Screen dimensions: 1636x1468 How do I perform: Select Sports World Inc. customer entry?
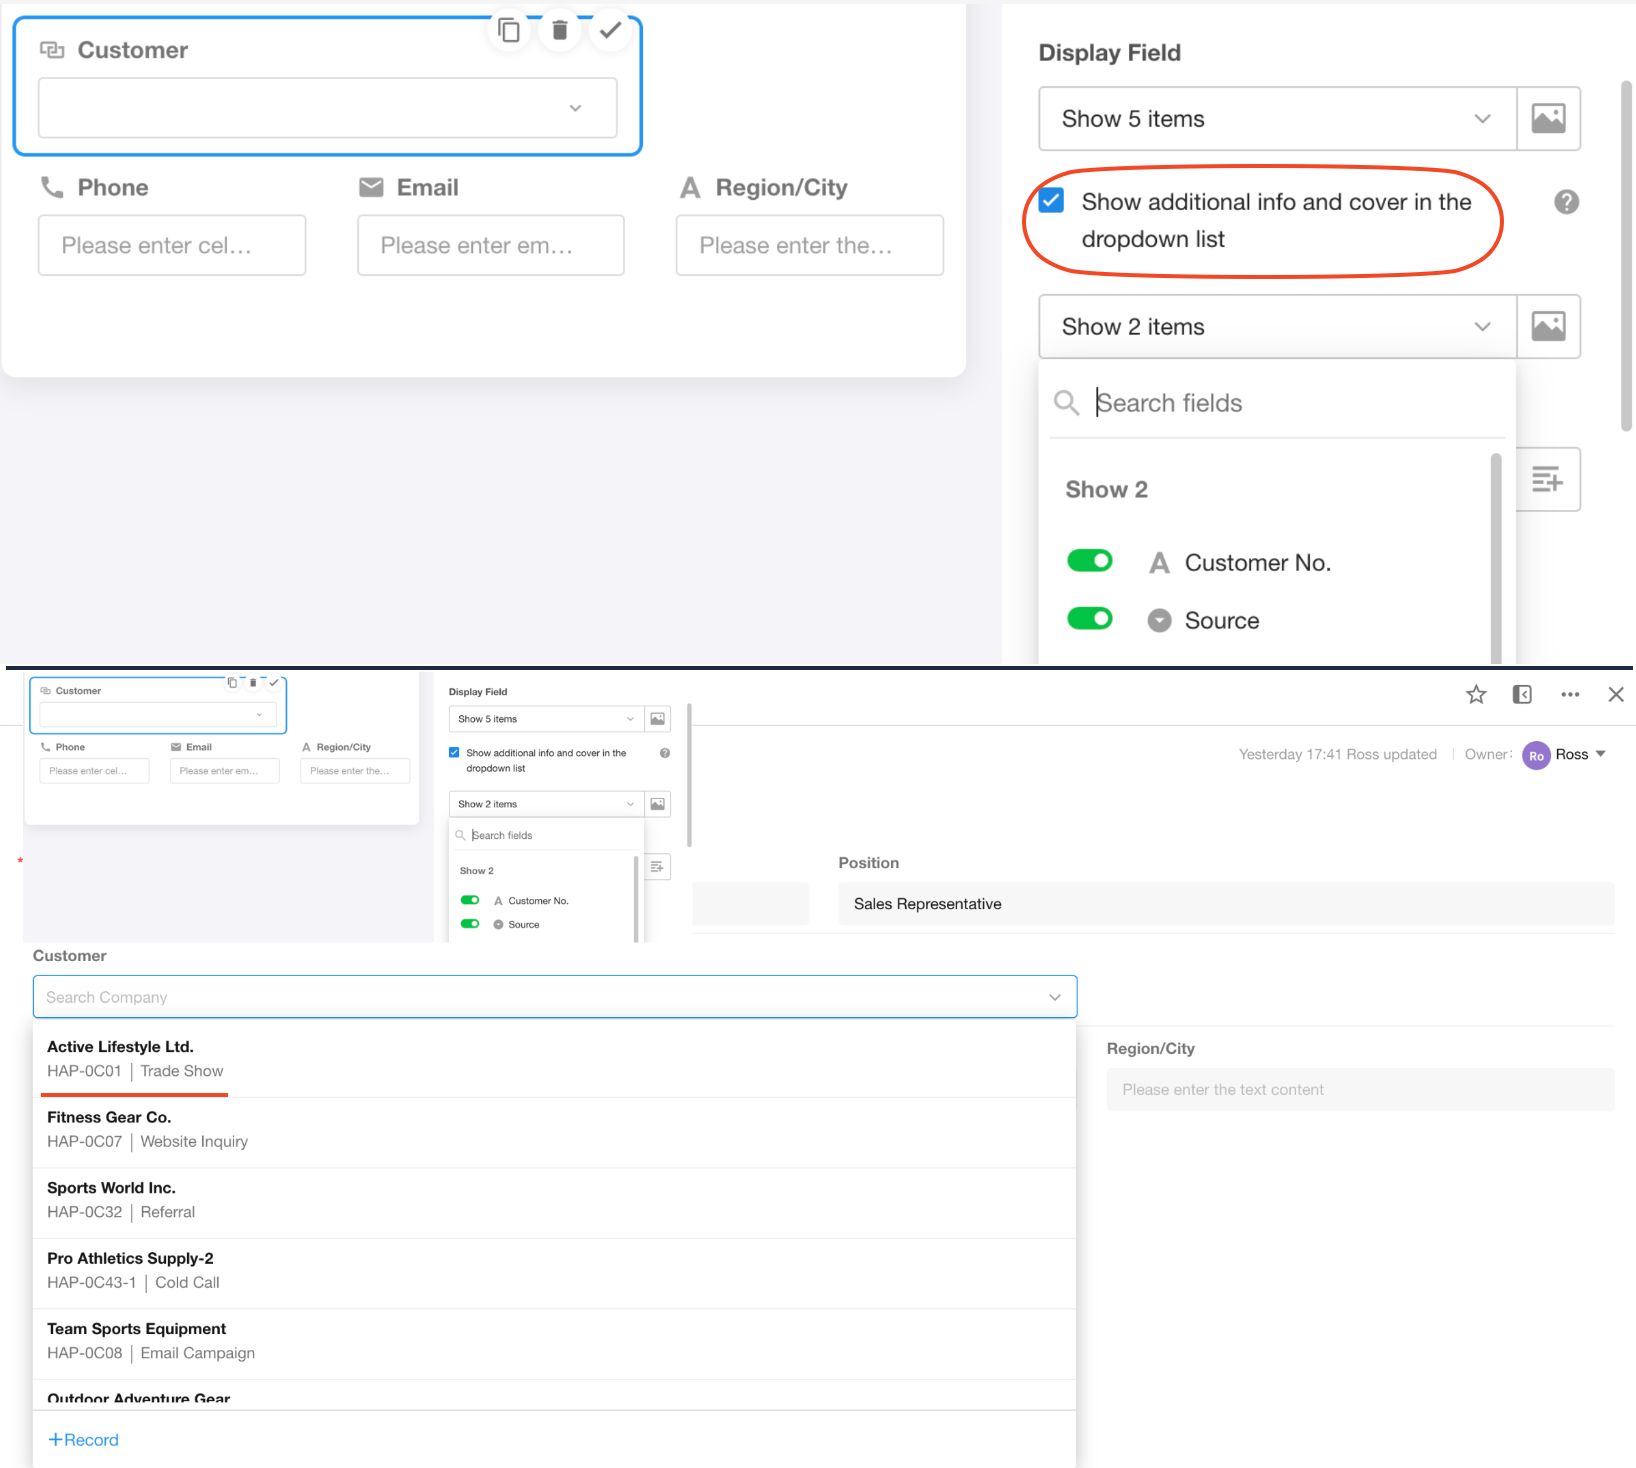pyautogui.click(x=111, y=1188)
